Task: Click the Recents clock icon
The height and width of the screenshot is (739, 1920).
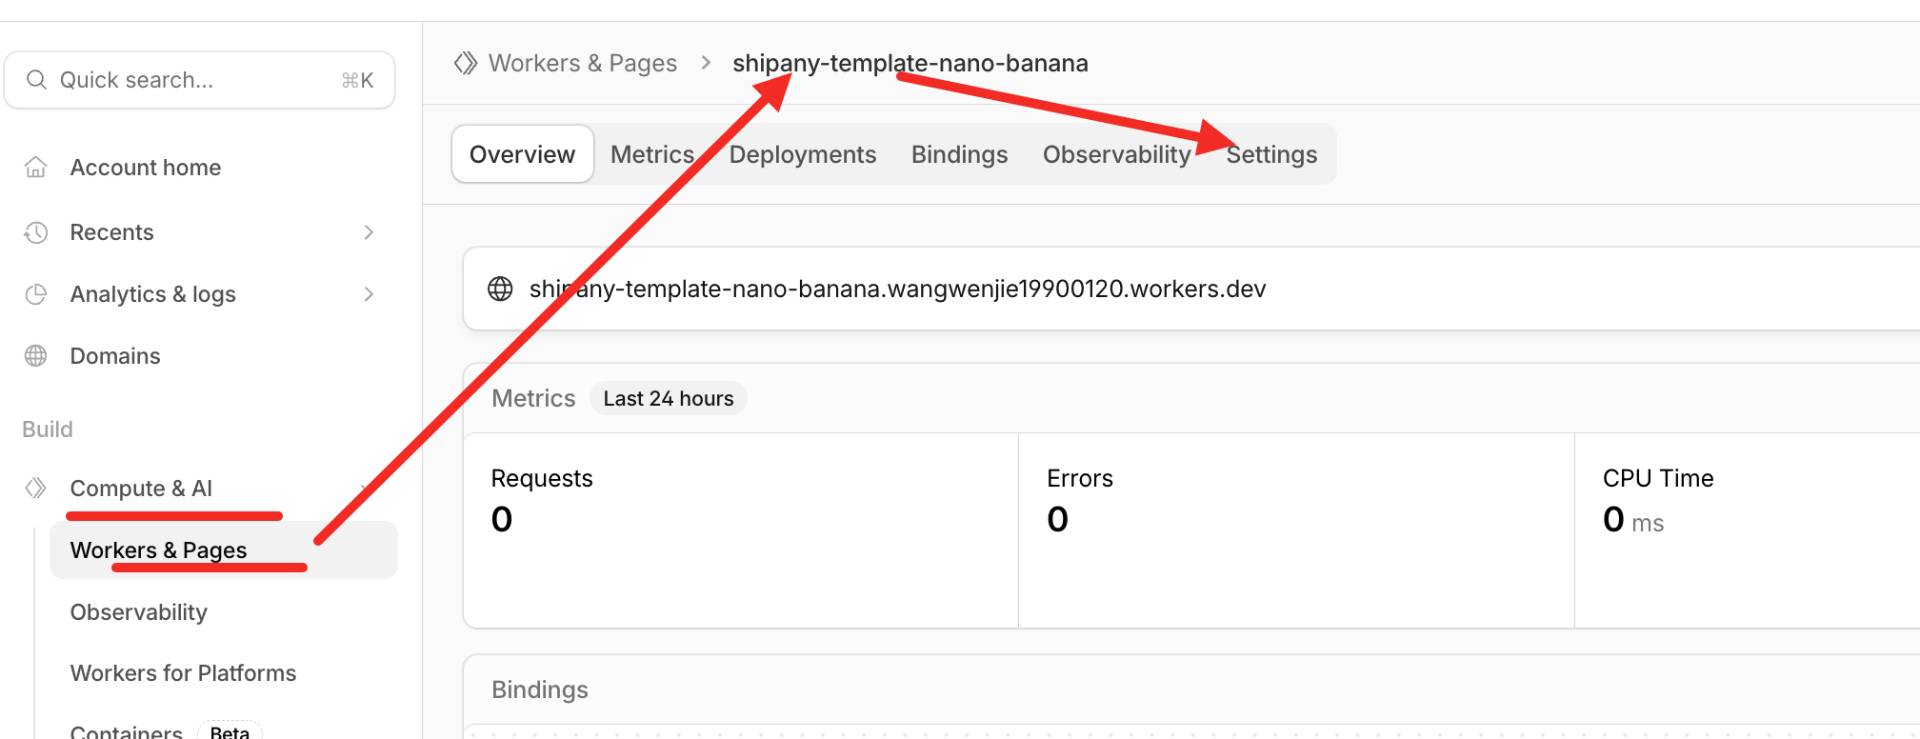Action: (36, 233)
